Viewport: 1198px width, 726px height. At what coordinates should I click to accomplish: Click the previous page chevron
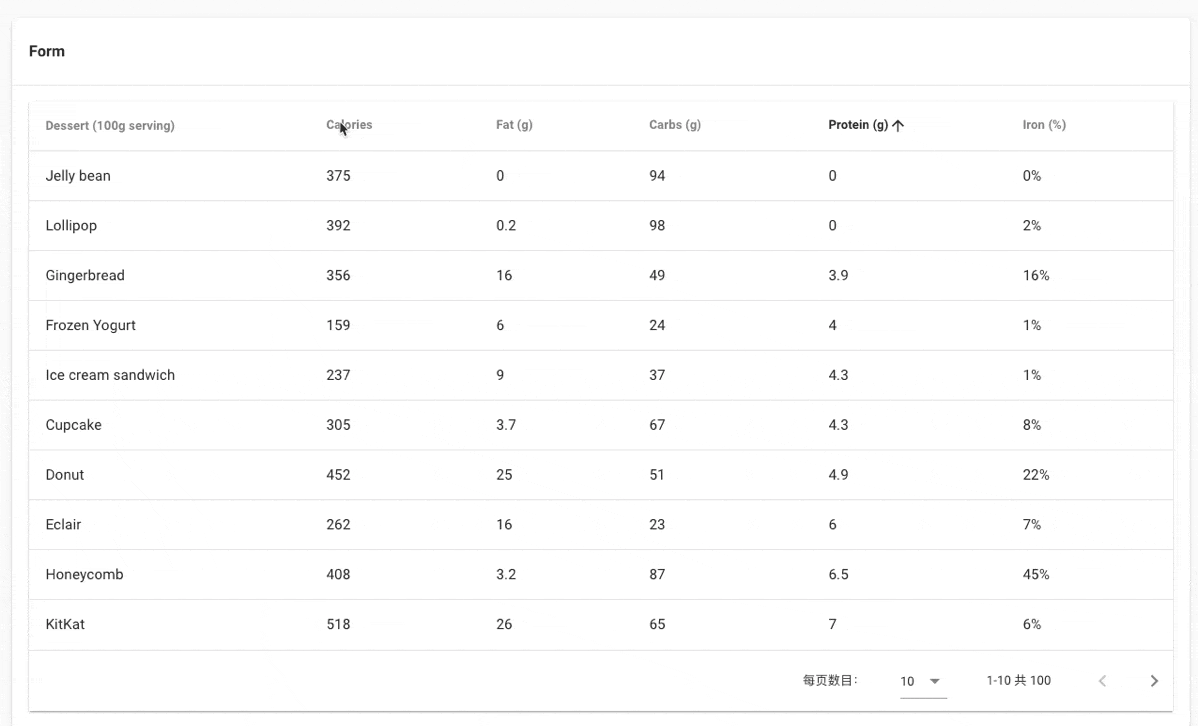pyautogui.click(x=1102, y=681)
